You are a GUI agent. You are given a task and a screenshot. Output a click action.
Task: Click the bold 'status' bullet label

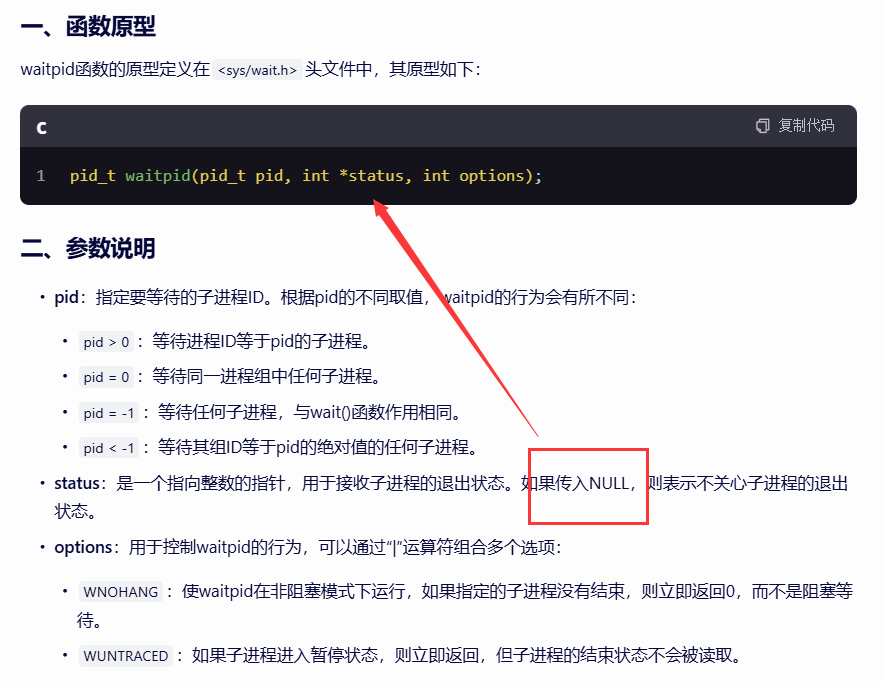tap(76, 483)
